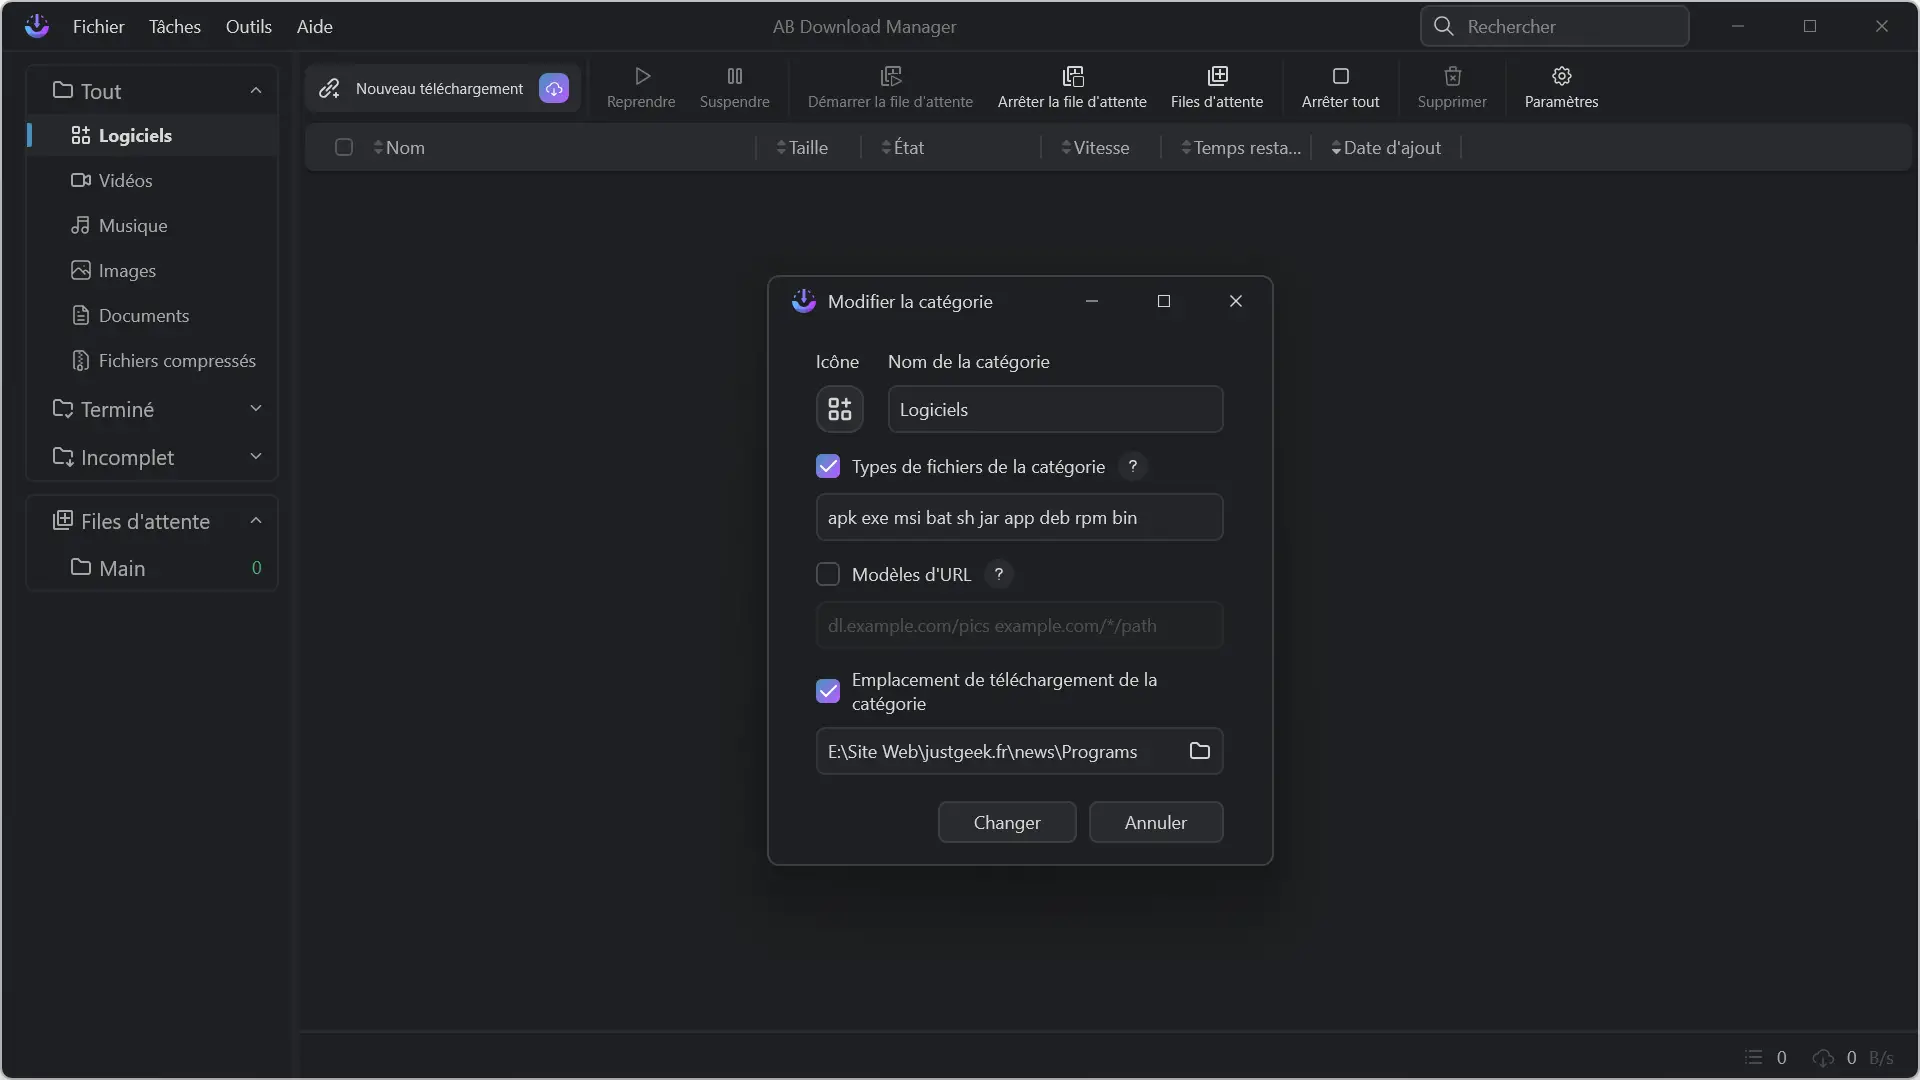This screenshot has width=1920, height=1080.
Task: Click the URL patterns placeholder field
Action: tap(1019, 625)
